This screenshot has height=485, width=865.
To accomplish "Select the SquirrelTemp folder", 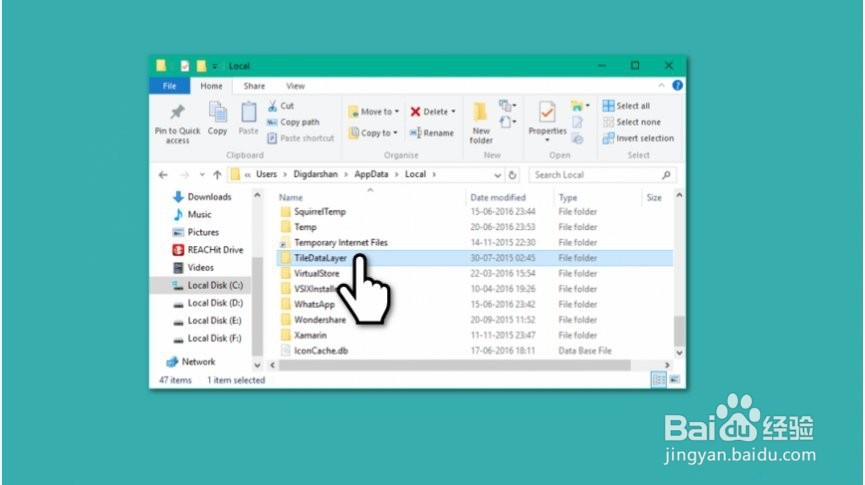I will point(474,212).
